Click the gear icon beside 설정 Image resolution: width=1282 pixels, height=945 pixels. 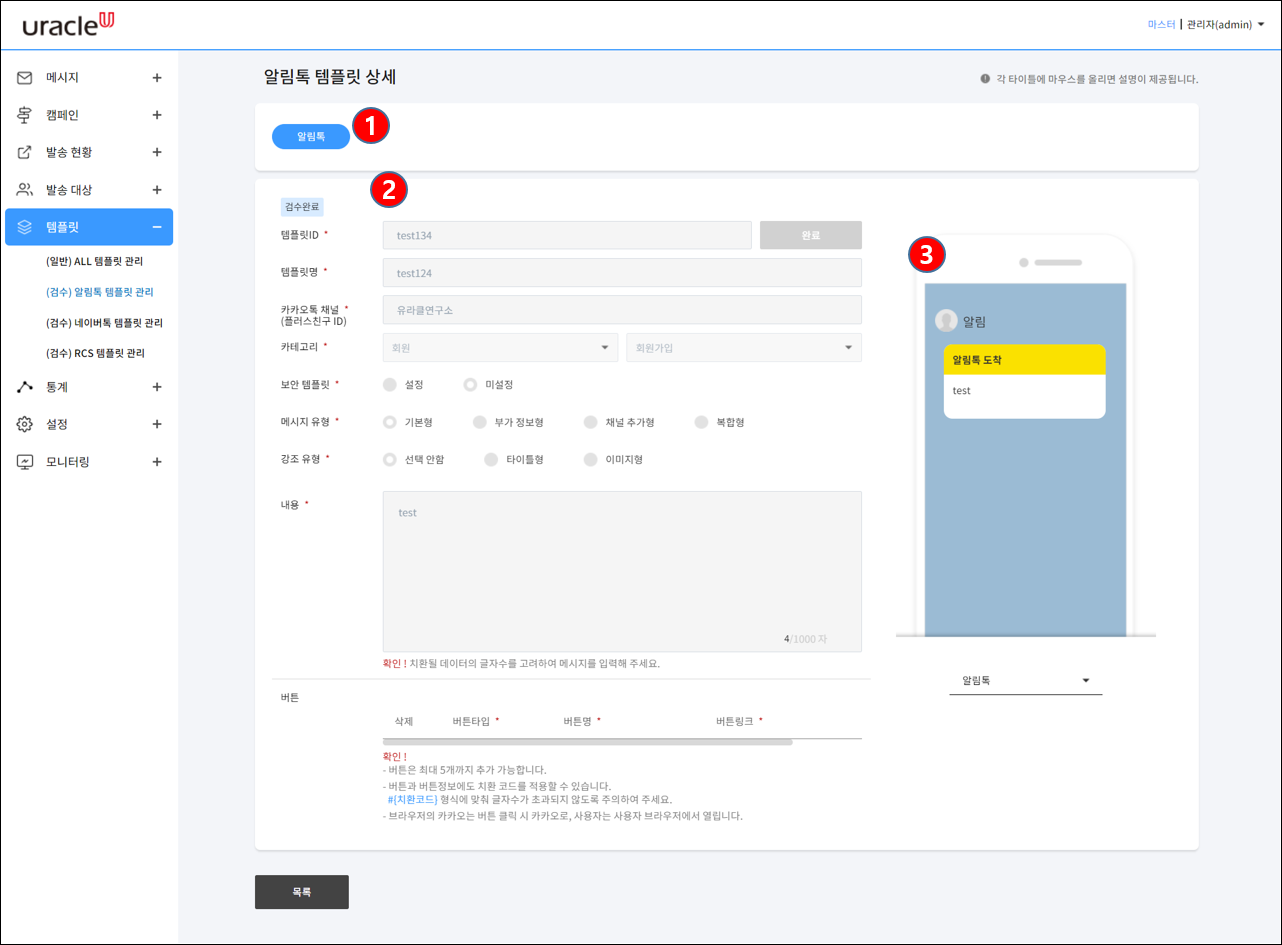click(25, 424)
